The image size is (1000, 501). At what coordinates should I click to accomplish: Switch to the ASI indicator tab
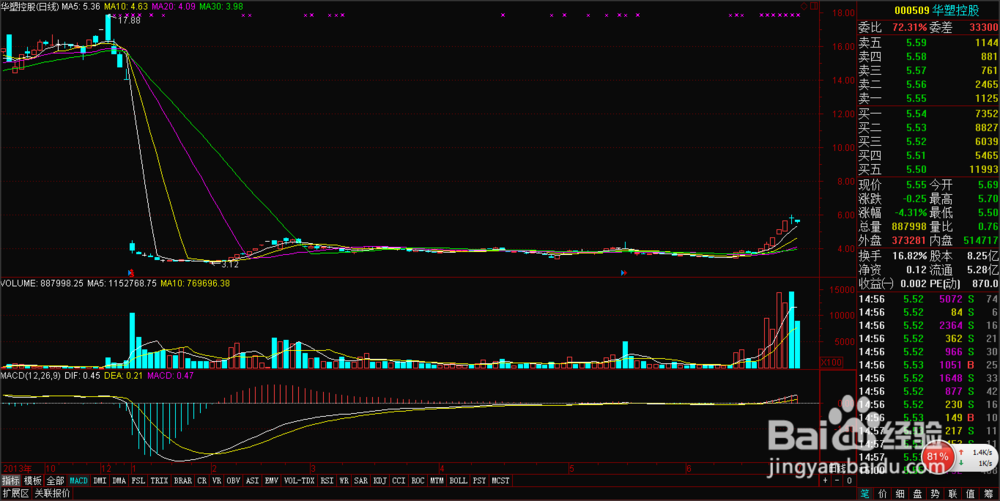[253, 481]
